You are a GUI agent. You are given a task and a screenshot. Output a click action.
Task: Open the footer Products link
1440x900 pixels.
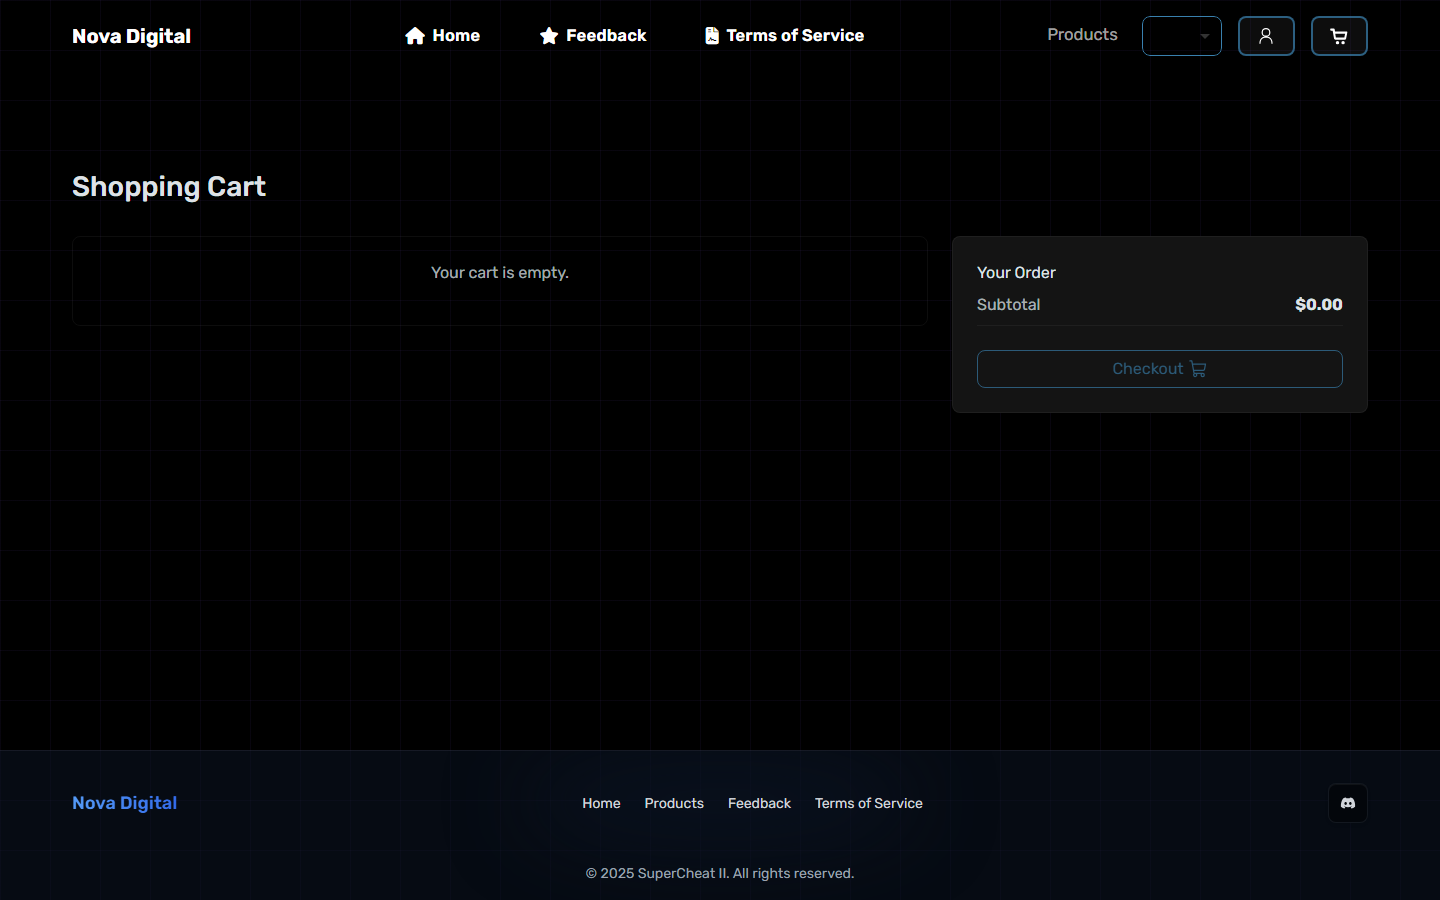click(674, 803)
